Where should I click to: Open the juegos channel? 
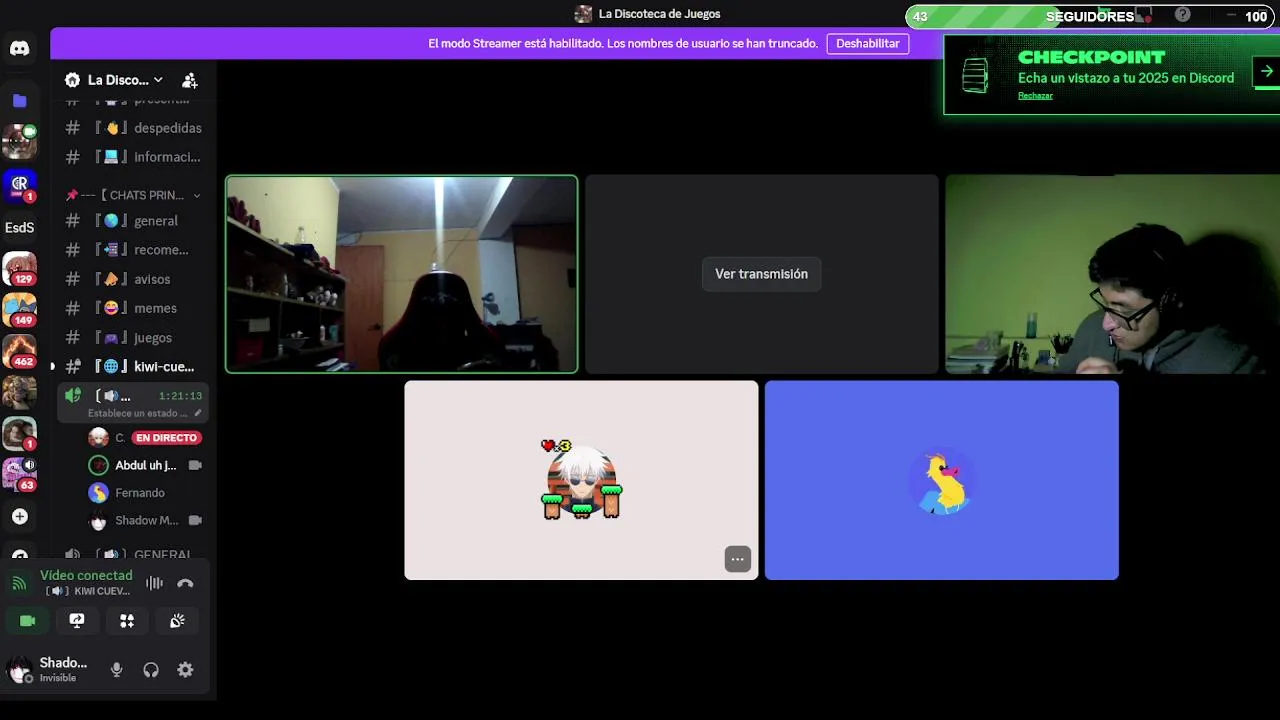[133, 338]
